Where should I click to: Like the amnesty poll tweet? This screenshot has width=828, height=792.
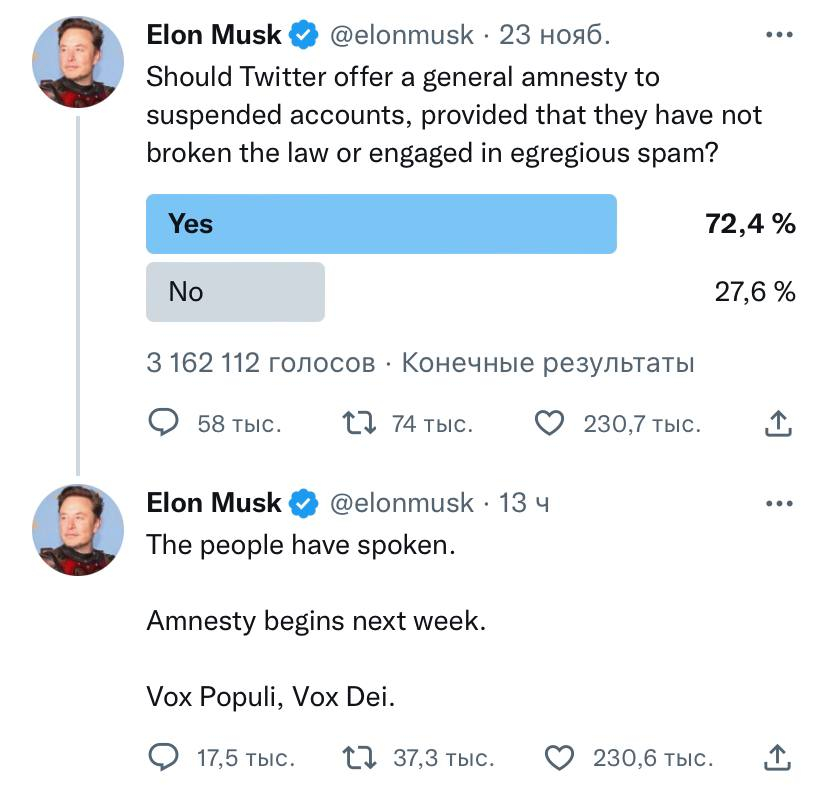coord(550,424)
